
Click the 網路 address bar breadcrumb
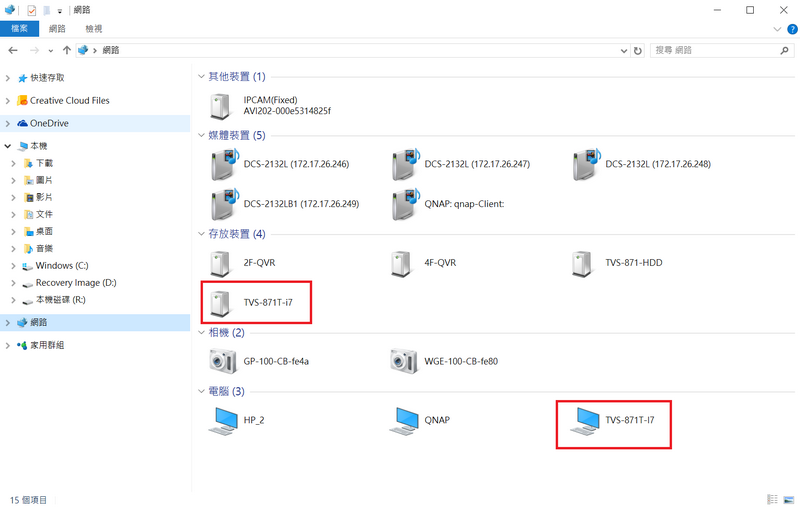click(111, 50)
